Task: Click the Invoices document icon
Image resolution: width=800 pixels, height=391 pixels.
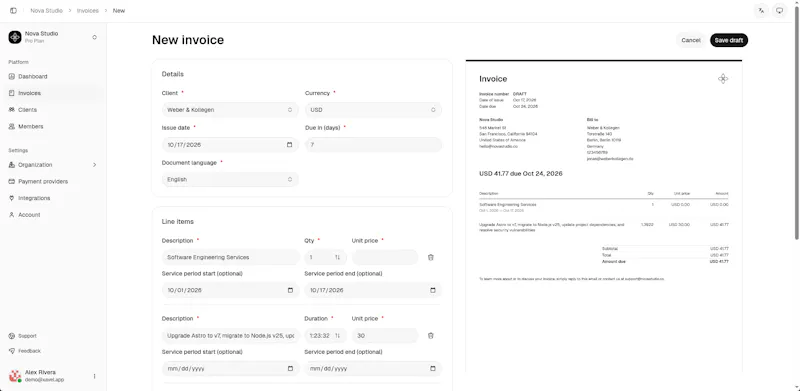Action: pos(12,93)
